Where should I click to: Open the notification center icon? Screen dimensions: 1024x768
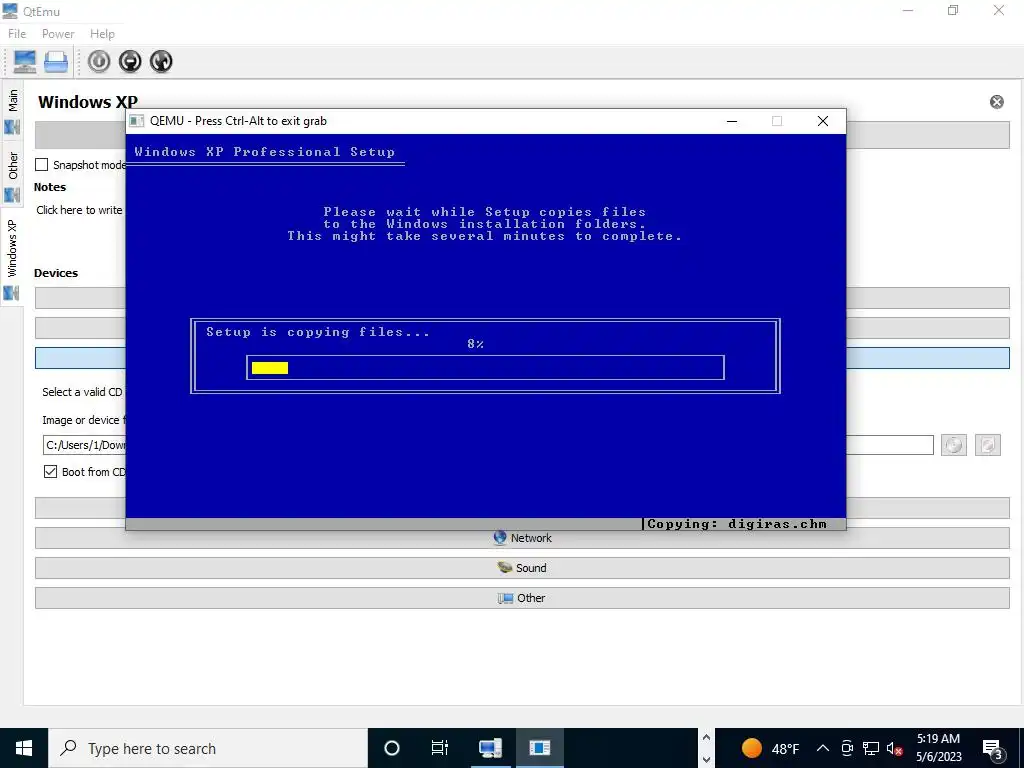[x=993, y=750]
